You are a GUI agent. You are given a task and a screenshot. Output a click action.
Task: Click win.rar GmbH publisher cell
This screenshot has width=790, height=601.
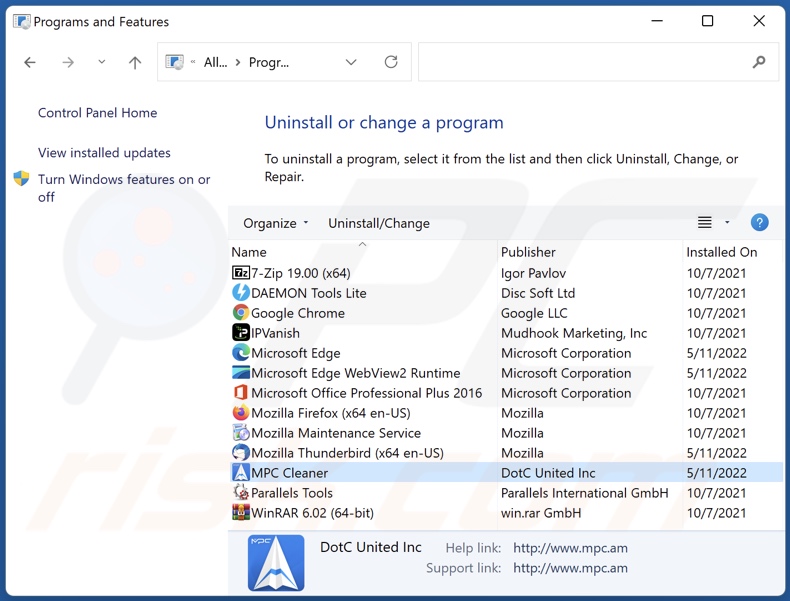coord(541,513)
